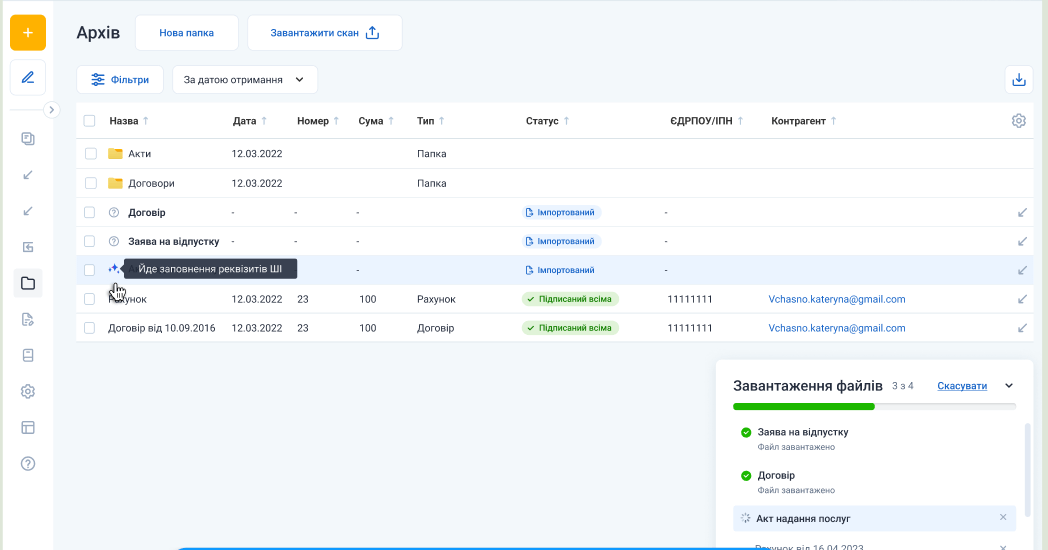
Task: Open the layout panel sidebar icon
Action: [28, 428]
